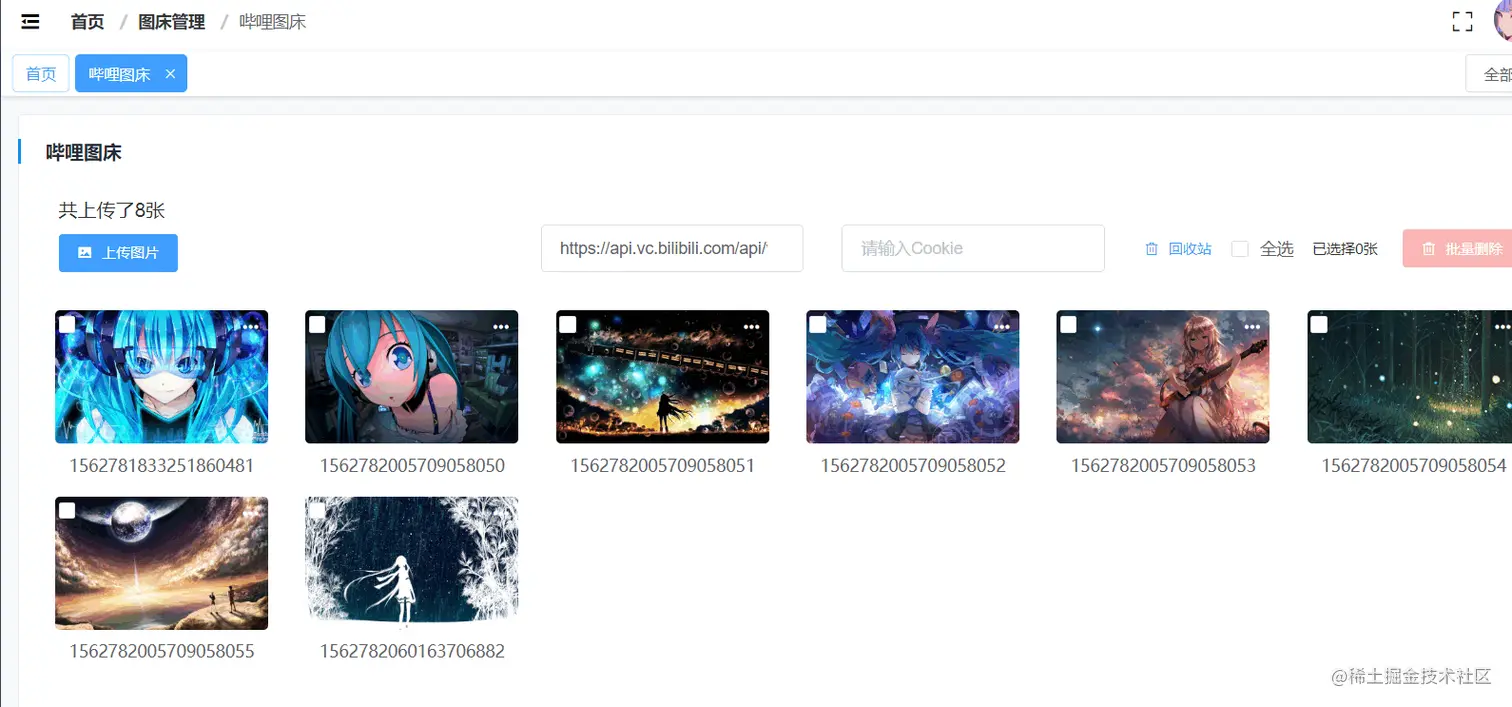
Task: Switch to the 首页 tab
Action: tap(41, 74)
